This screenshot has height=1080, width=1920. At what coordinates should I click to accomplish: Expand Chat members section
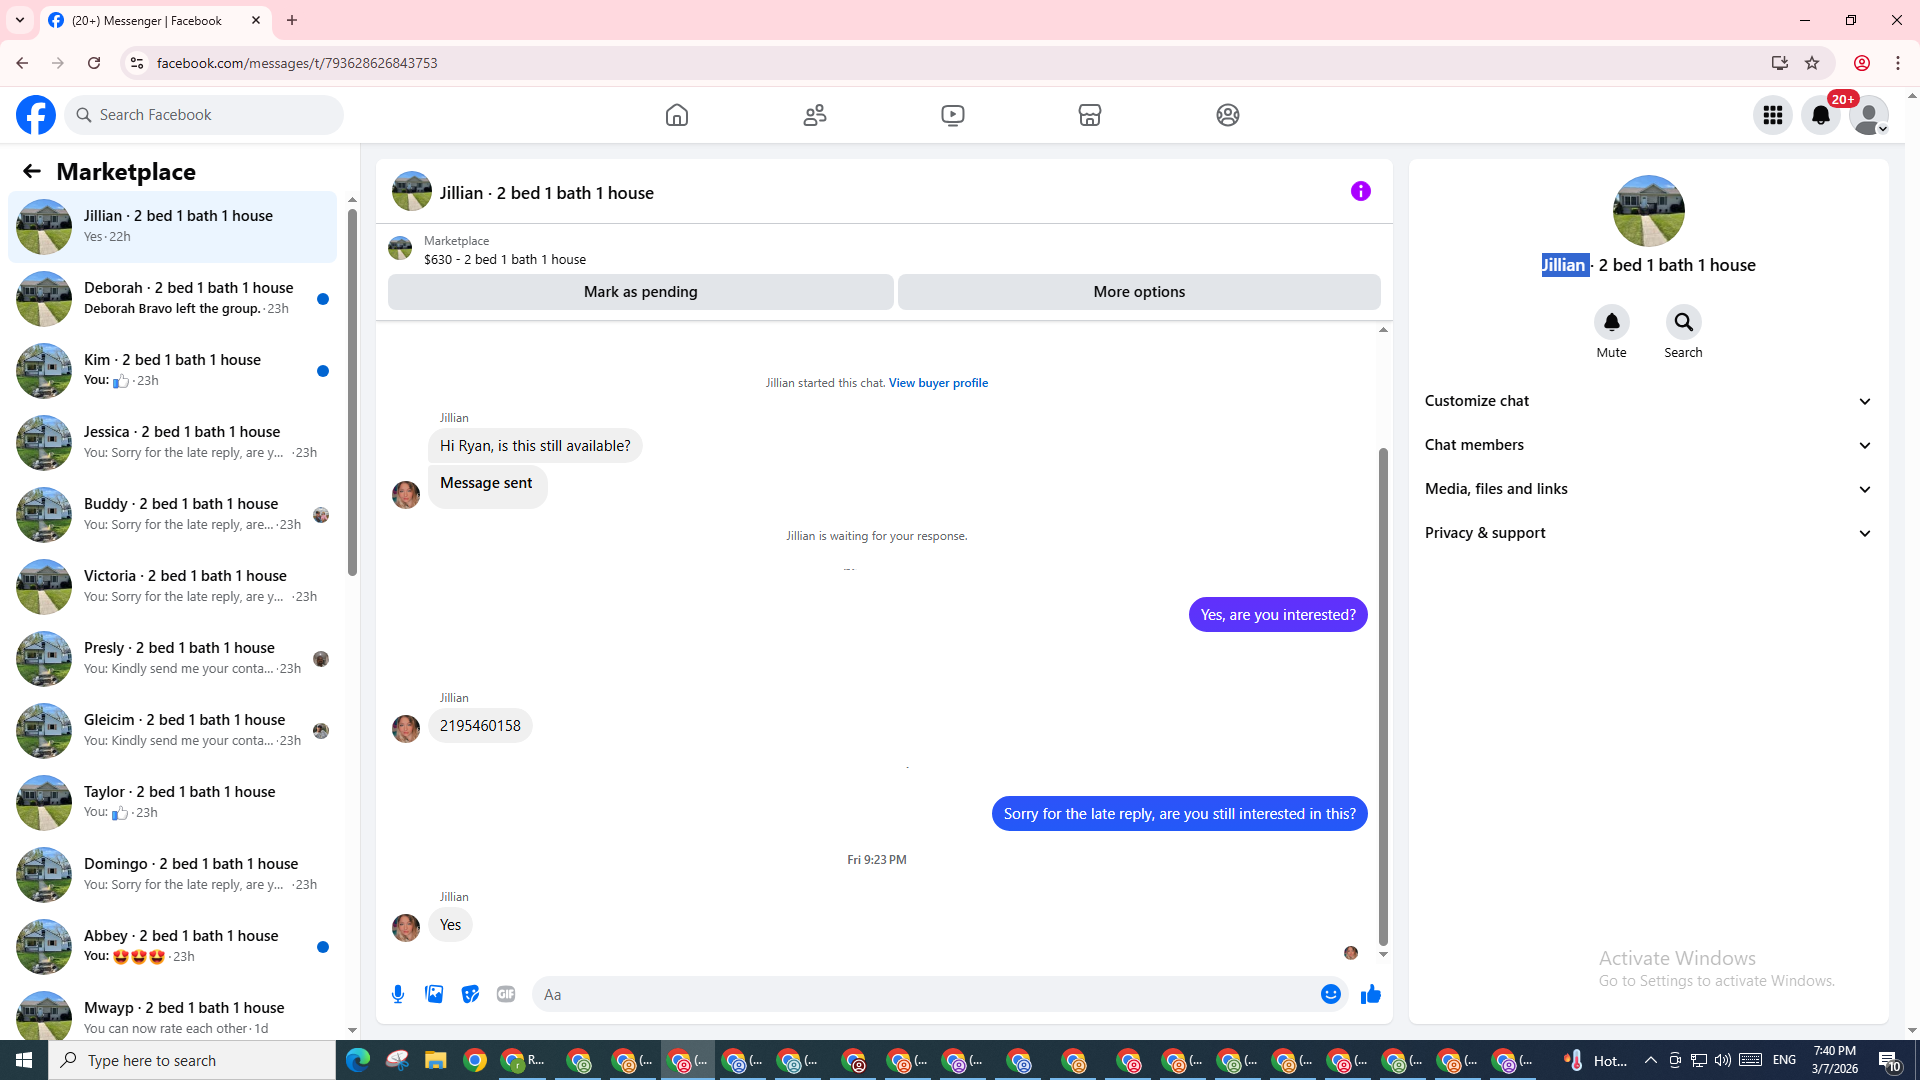pyautogui.click(x=1648, y=445)
